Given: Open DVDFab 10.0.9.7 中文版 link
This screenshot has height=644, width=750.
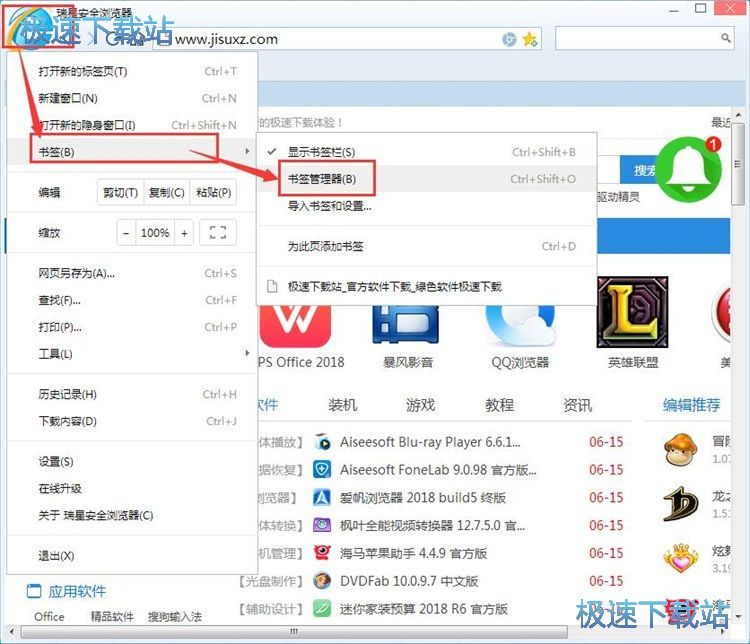Looking at the screenshot, I should pos(409,581).
